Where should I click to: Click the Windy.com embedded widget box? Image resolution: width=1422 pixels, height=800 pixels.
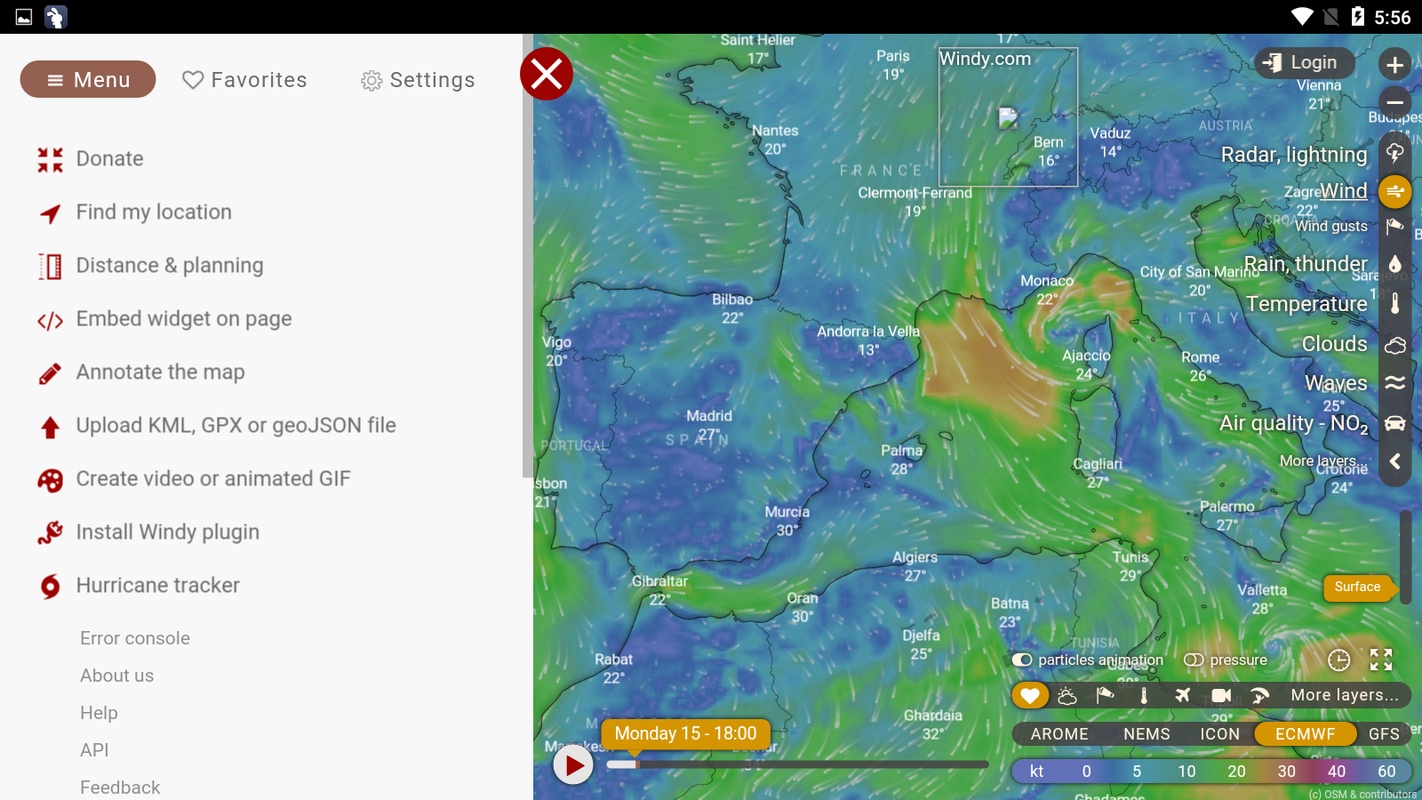point(1008,116)
